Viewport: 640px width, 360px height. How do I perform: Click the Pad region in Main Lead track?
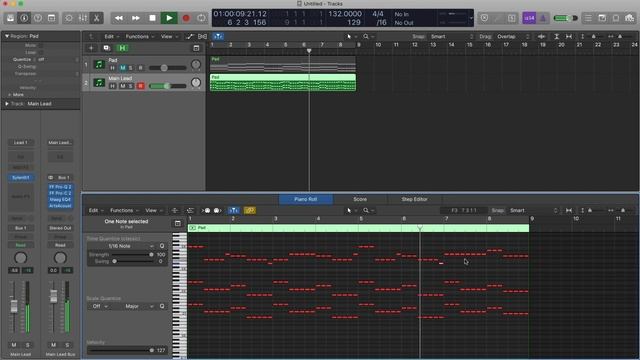coord(282,82)
